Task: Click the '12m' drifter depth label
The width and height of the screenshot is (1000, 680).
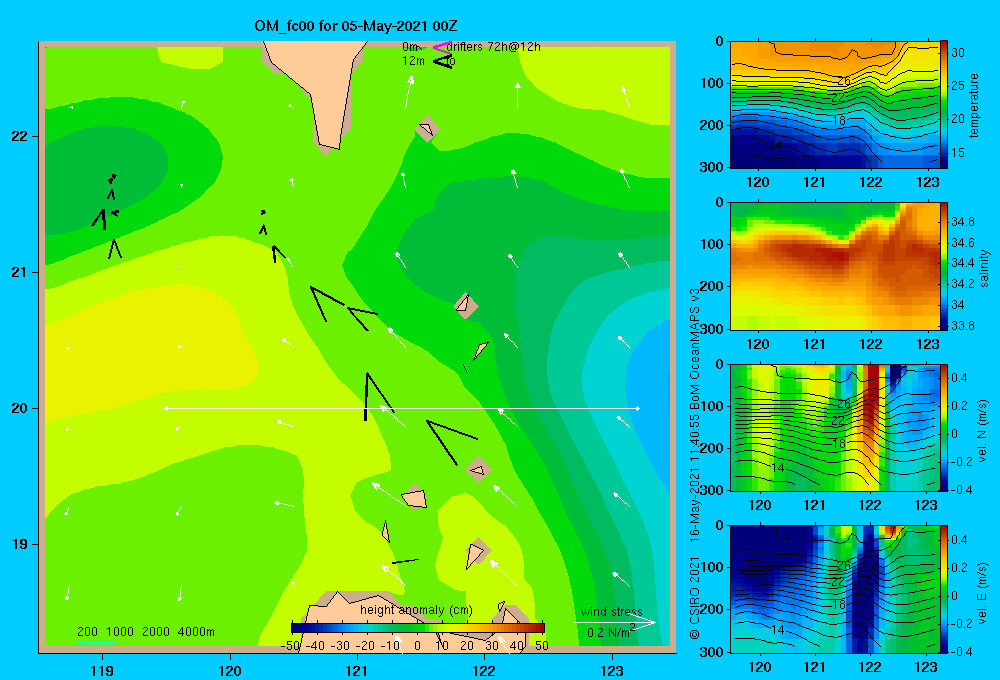Action: click(x=413, y=61)
